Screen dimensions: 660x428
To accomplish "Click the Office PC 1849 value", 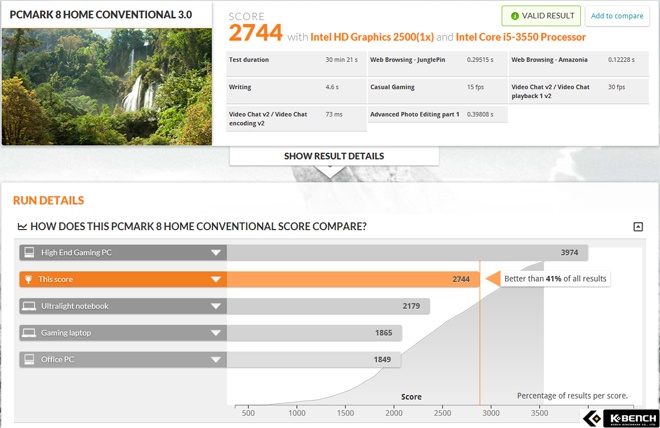I will pos(382,359).
